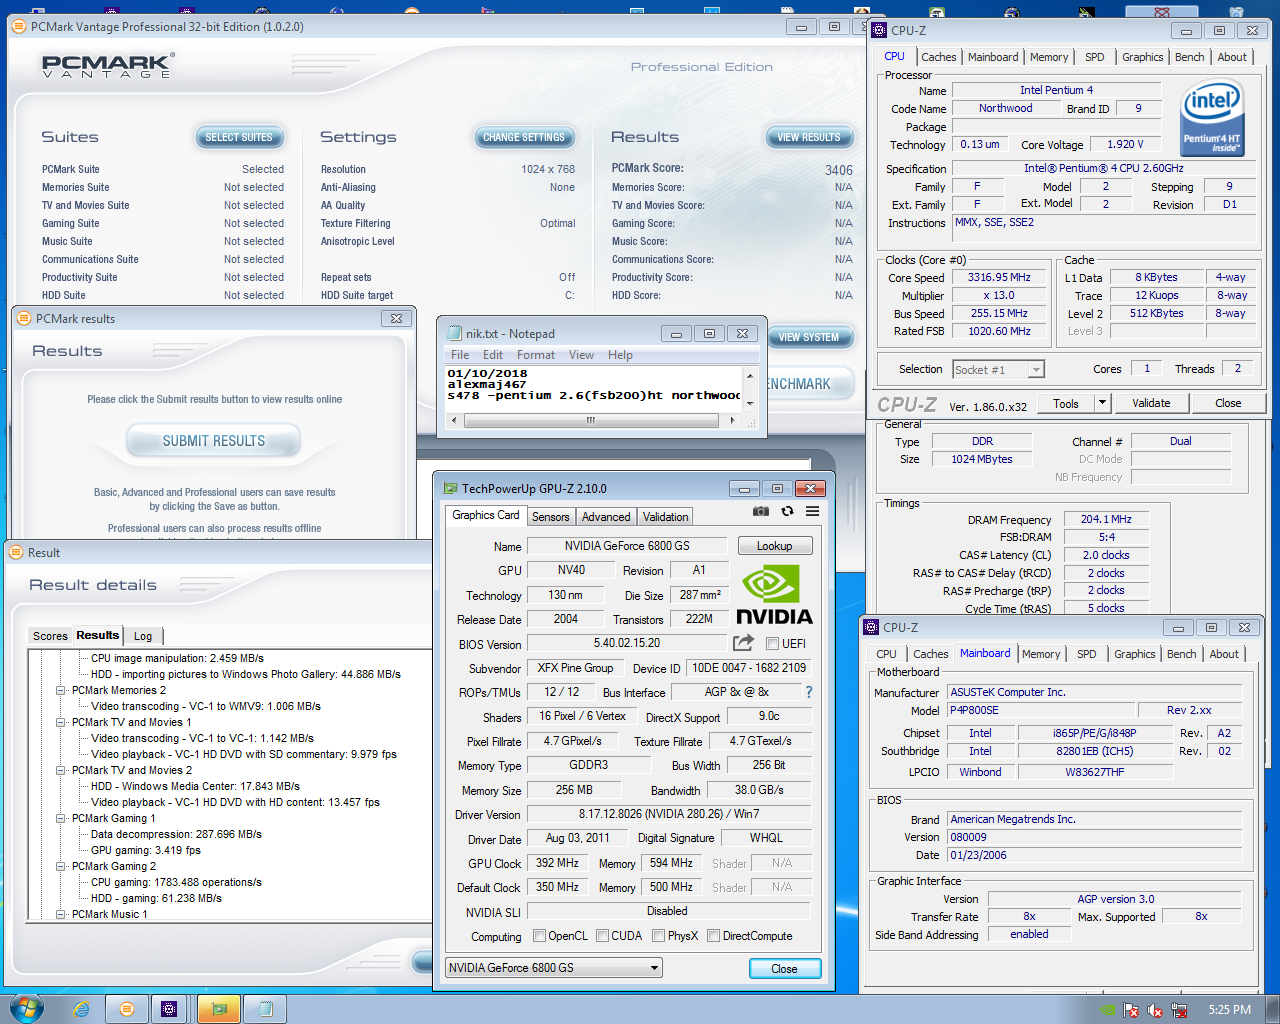This screenshot has height=1024, width=1280.
Task: Open the Caches tab in top CPU-Z window
Action: (x=939, y=57)
